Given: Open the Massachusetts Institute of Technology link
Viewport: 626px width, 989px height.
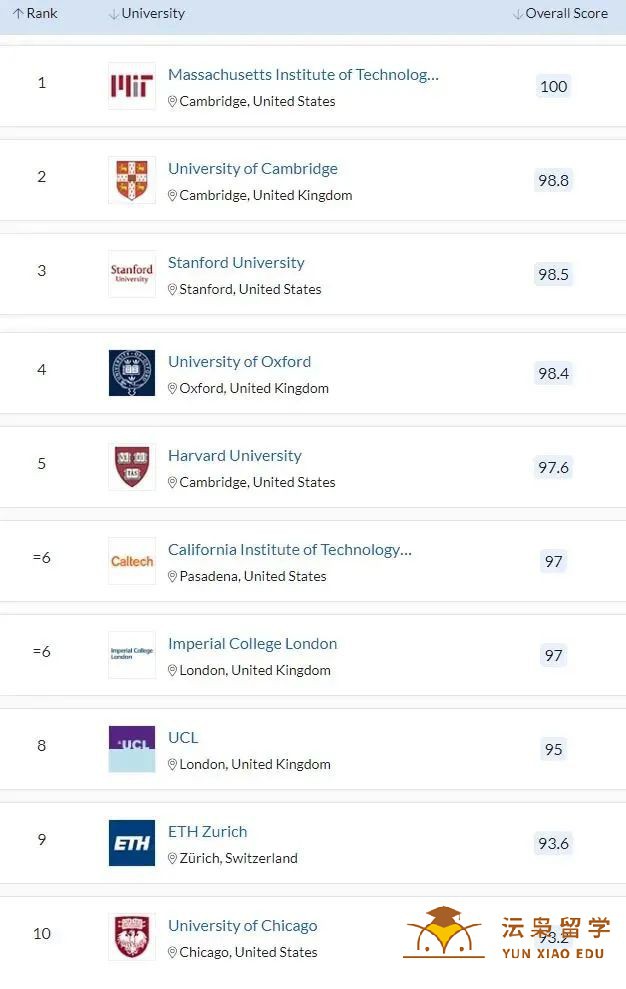Looking at the screenshot, I should (303, 74).
